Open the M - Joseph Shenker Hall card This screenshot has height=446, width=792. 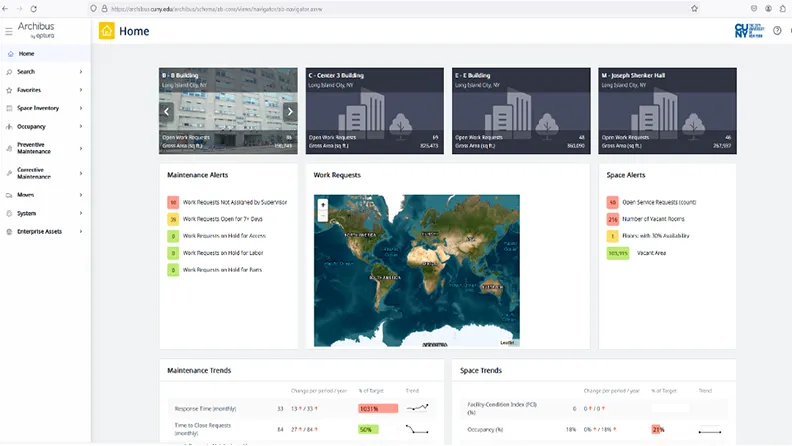[x=667, y=111]
